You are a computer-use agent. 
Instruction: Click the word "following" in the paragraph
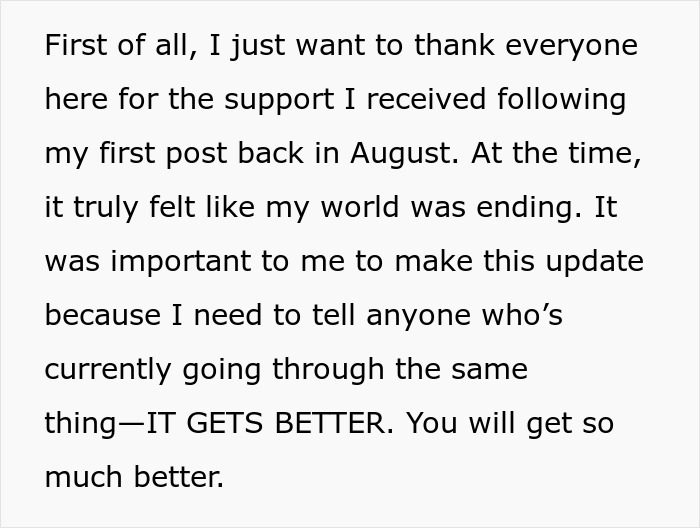[564, 101]
